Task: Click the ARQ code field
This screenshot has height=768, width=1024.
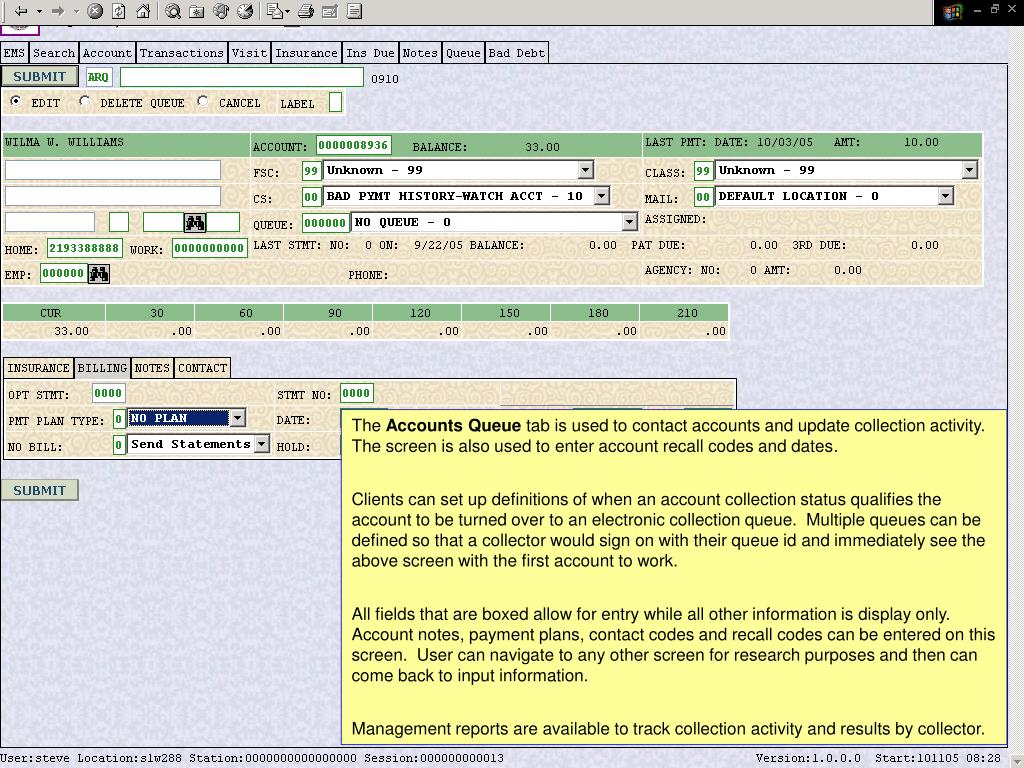Action: pos(99,77)
